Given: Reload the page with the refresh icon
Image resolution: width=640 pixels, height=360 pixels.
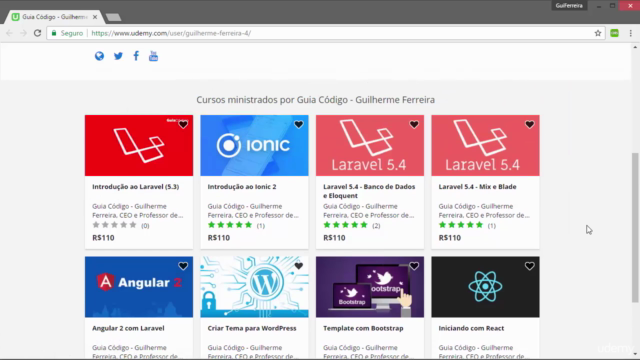Looking at the screenshot, I should (38, 33).
